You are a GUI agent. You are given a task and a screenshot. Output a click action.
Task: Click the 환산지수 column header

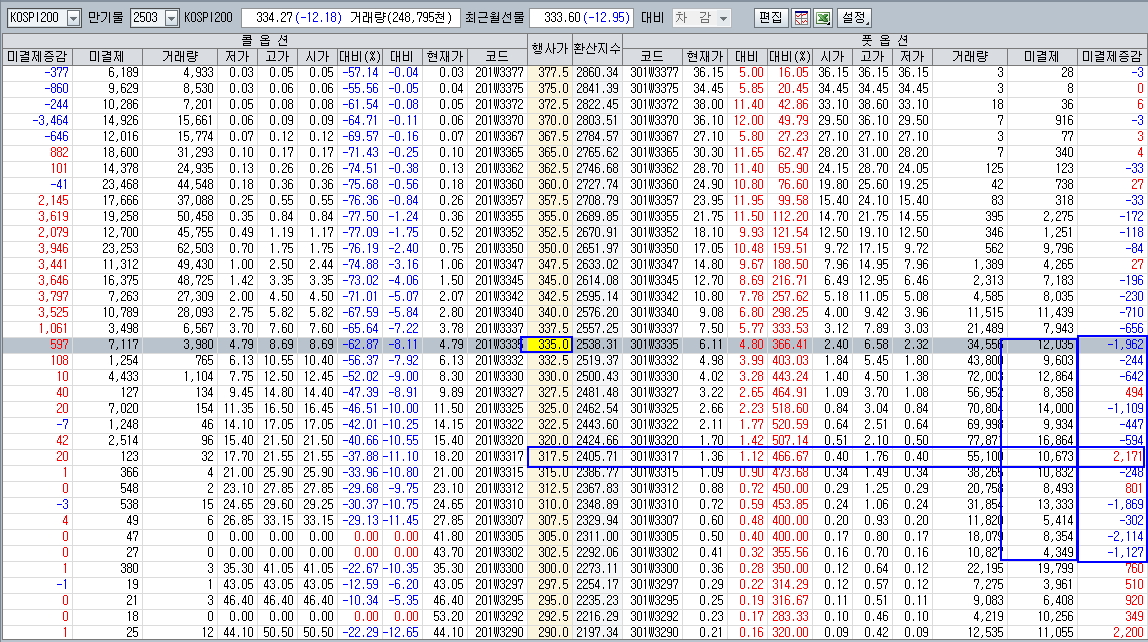click(x=597, y=47)
